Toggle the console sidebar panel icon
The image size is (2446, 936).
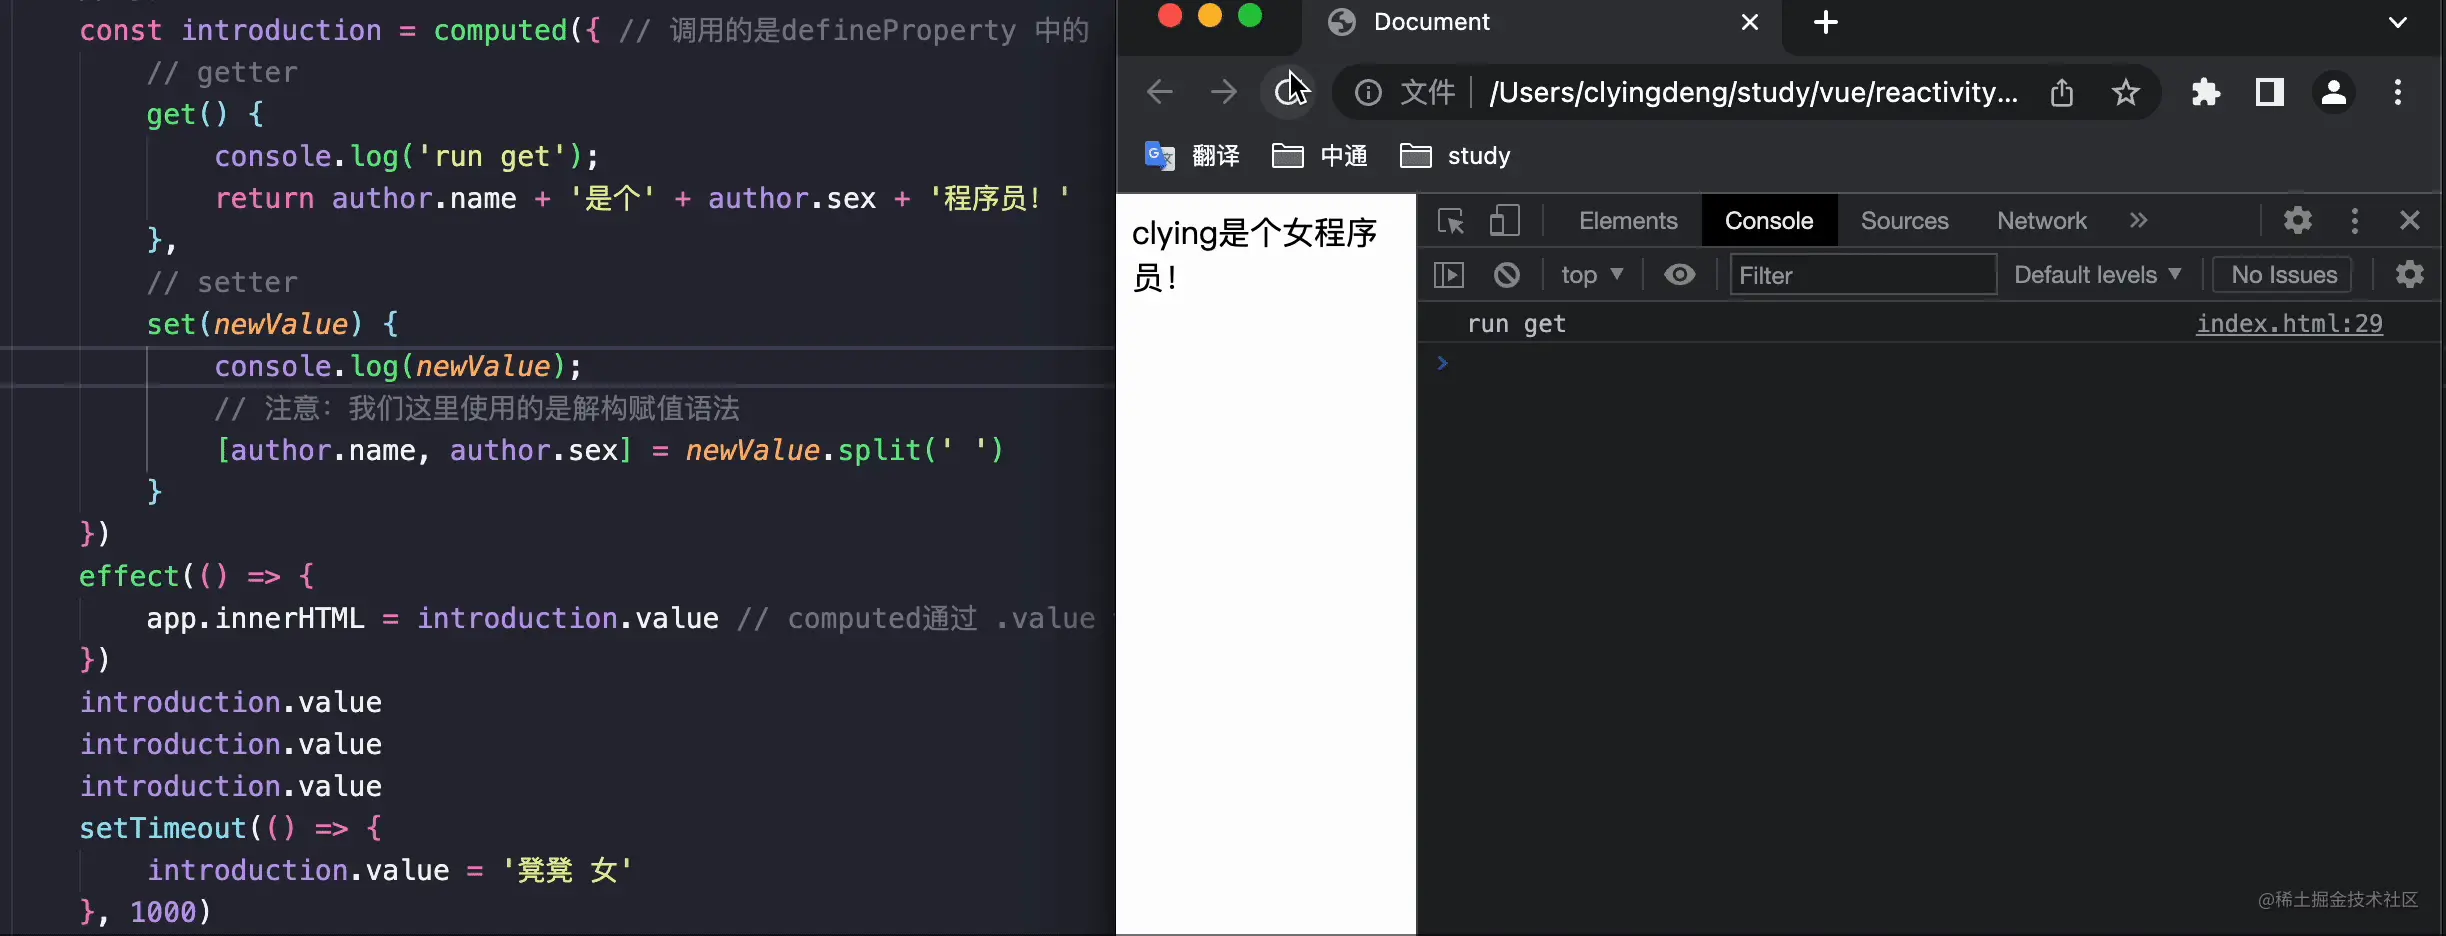1448,275
